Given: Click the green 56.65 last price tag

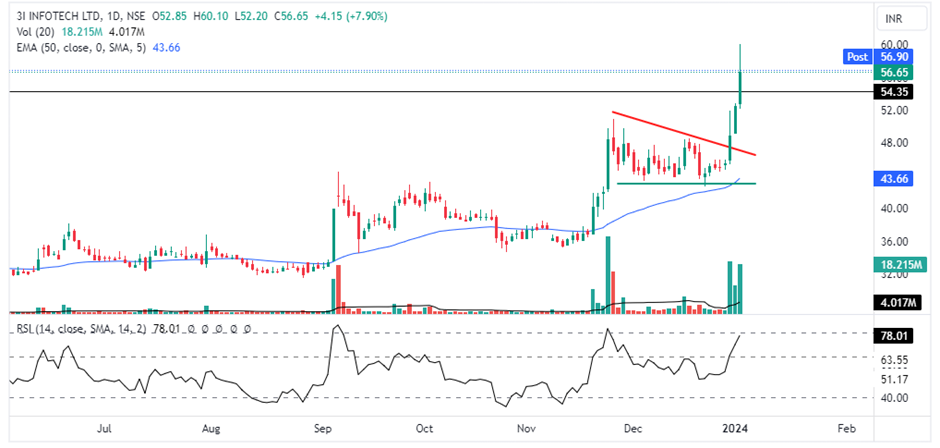Looking at the screenshot, I should 893,73.
